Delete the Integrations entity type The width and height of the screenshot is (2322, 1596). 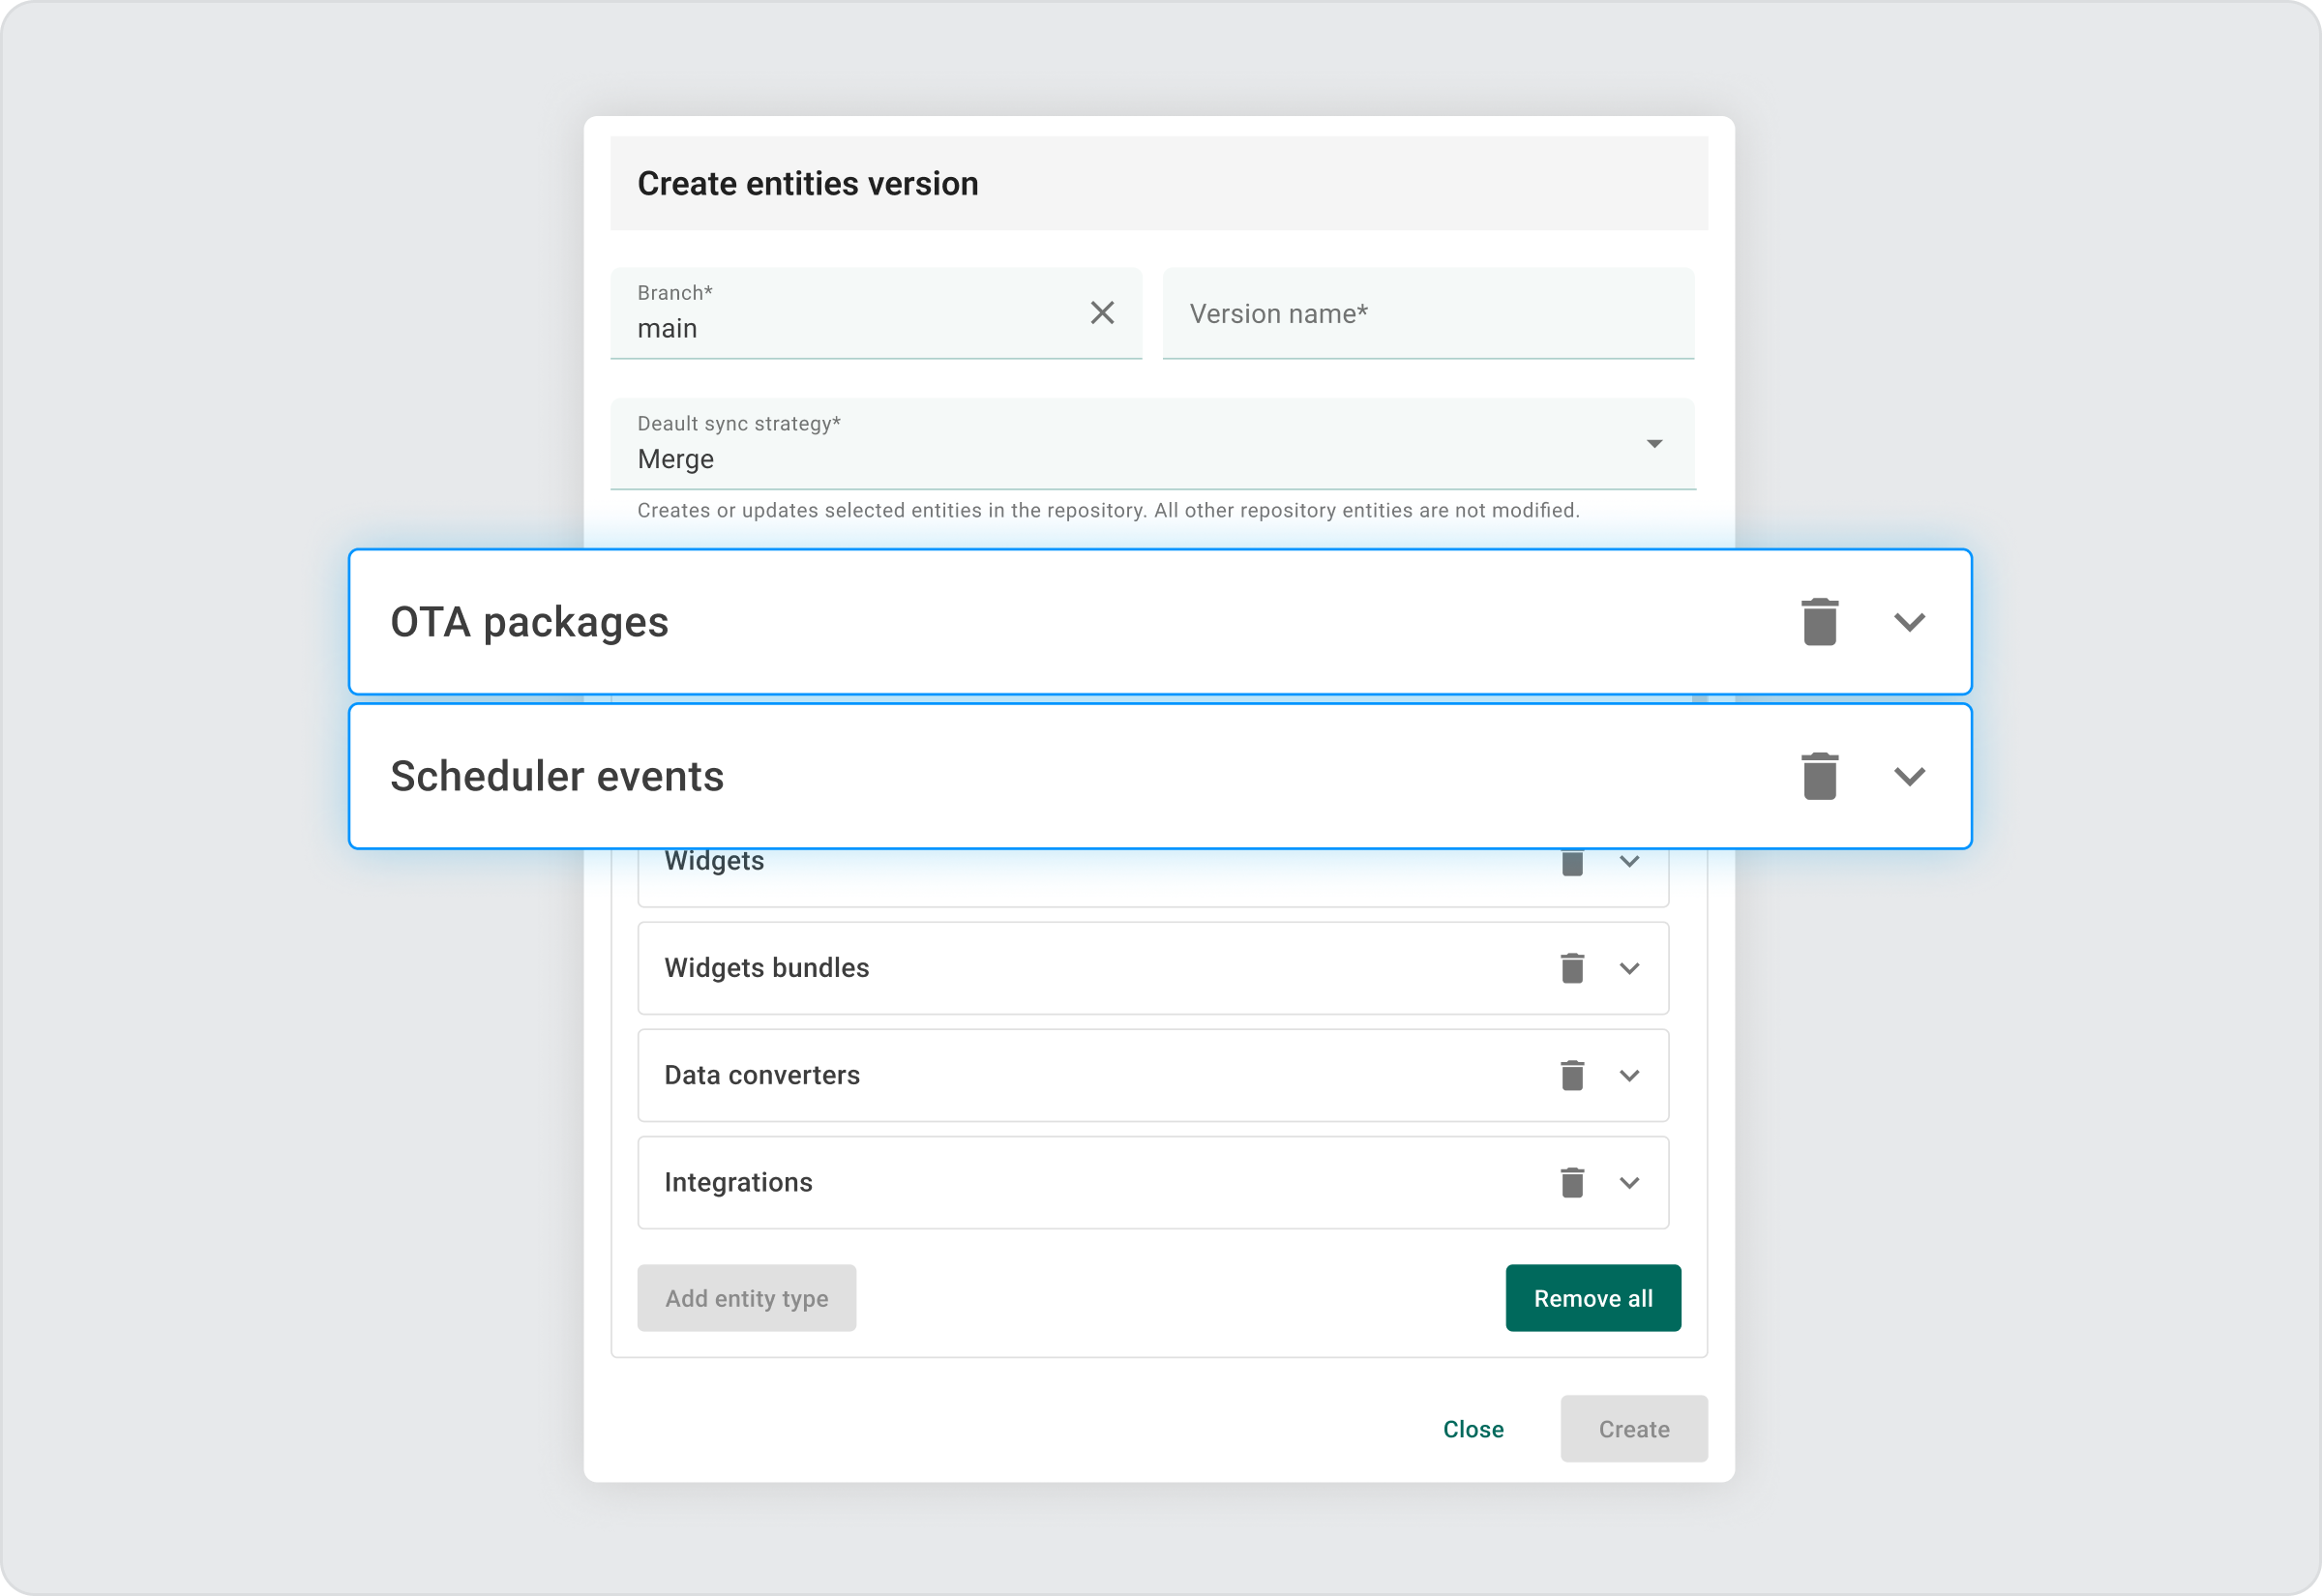pos(1572,1182)
